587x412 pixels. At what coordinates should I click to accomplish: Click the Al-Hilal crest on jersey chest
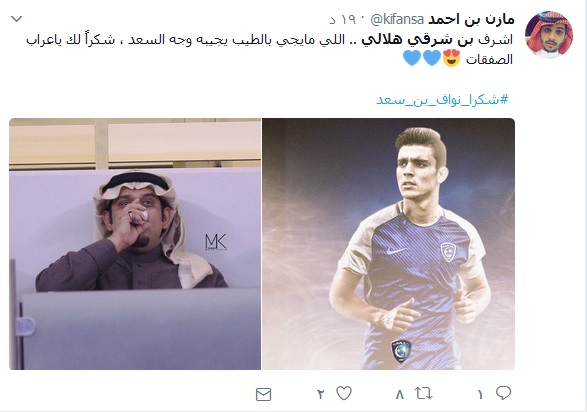(x=448, y=252)
